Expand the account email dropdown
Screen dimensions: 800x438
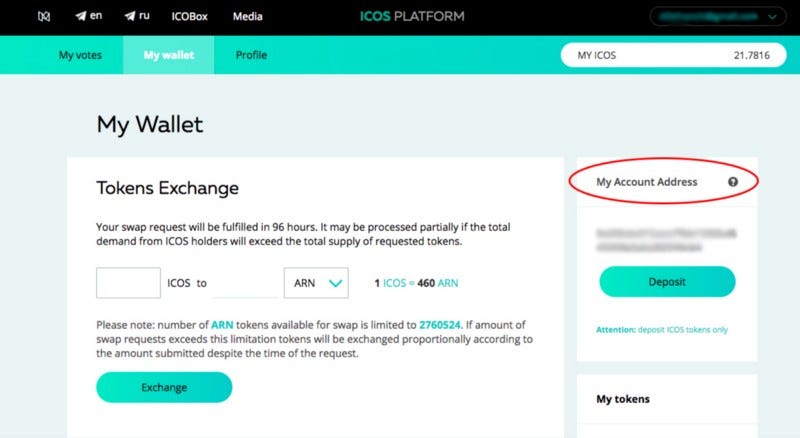pos(718,16)
